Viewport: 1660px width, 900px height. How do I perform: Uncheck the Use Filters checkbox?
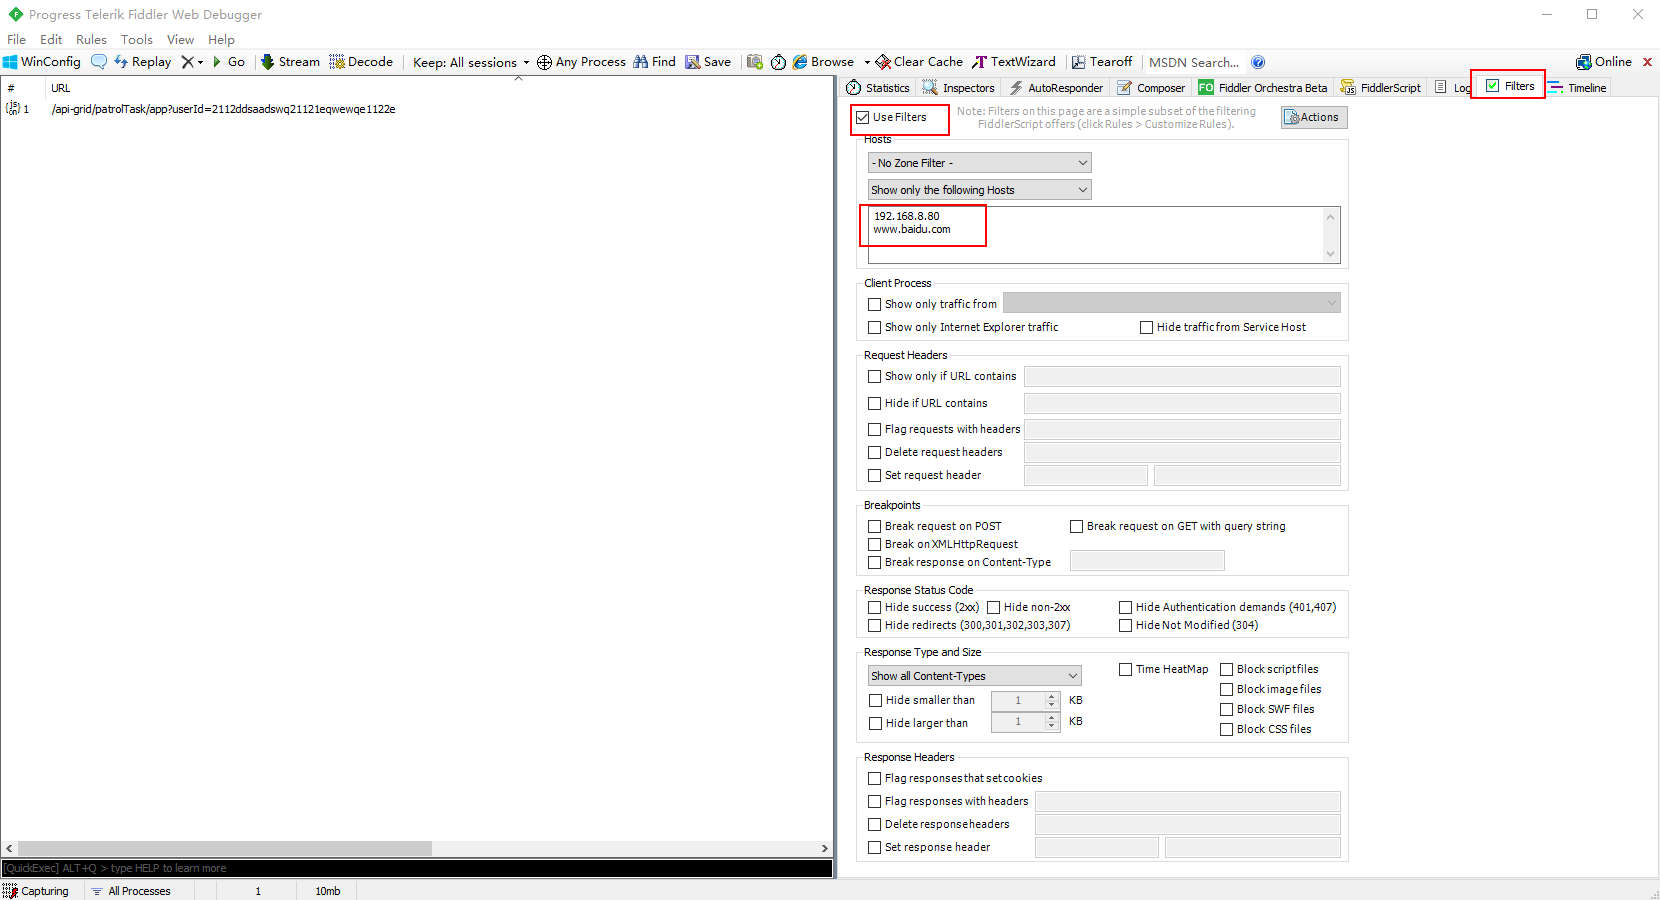[863, 117]
